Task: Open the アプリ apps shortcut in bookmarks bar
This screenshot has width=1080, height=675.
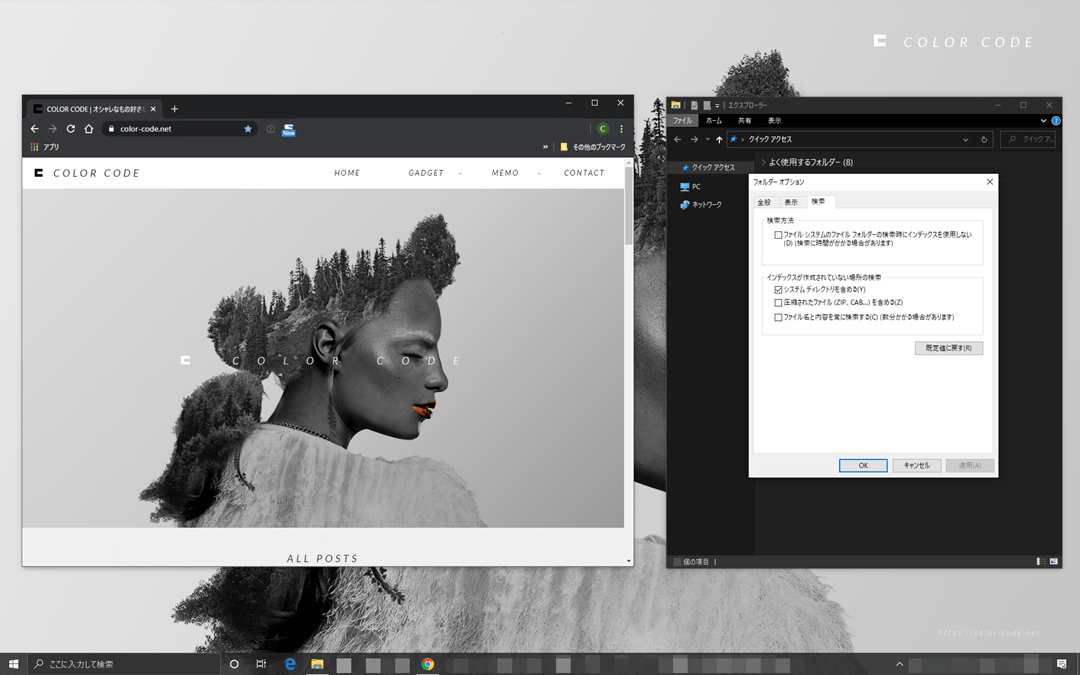Action: coord(45,147)
